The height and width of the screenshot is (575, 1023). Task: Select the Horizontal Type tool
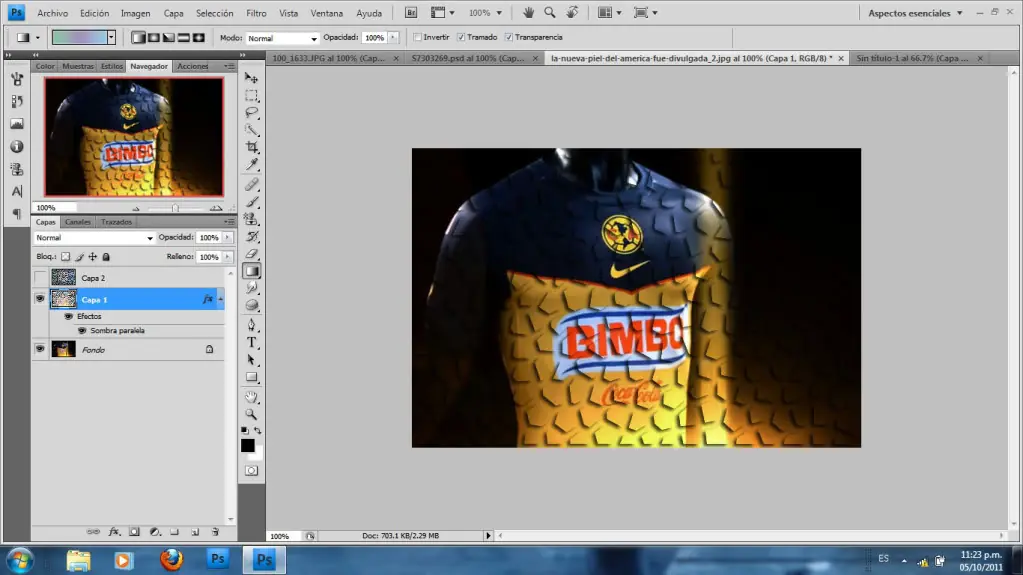[x=251, y=342]
